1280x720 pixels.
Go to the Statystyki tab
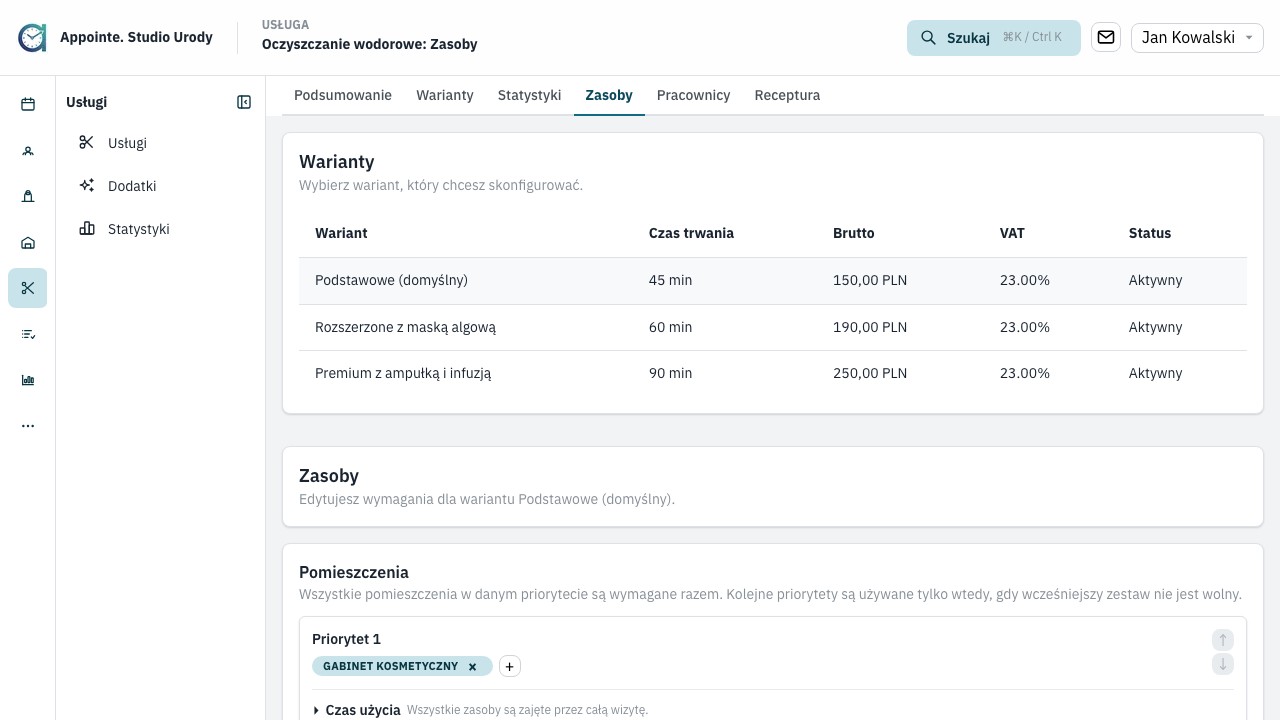point(529,96)
